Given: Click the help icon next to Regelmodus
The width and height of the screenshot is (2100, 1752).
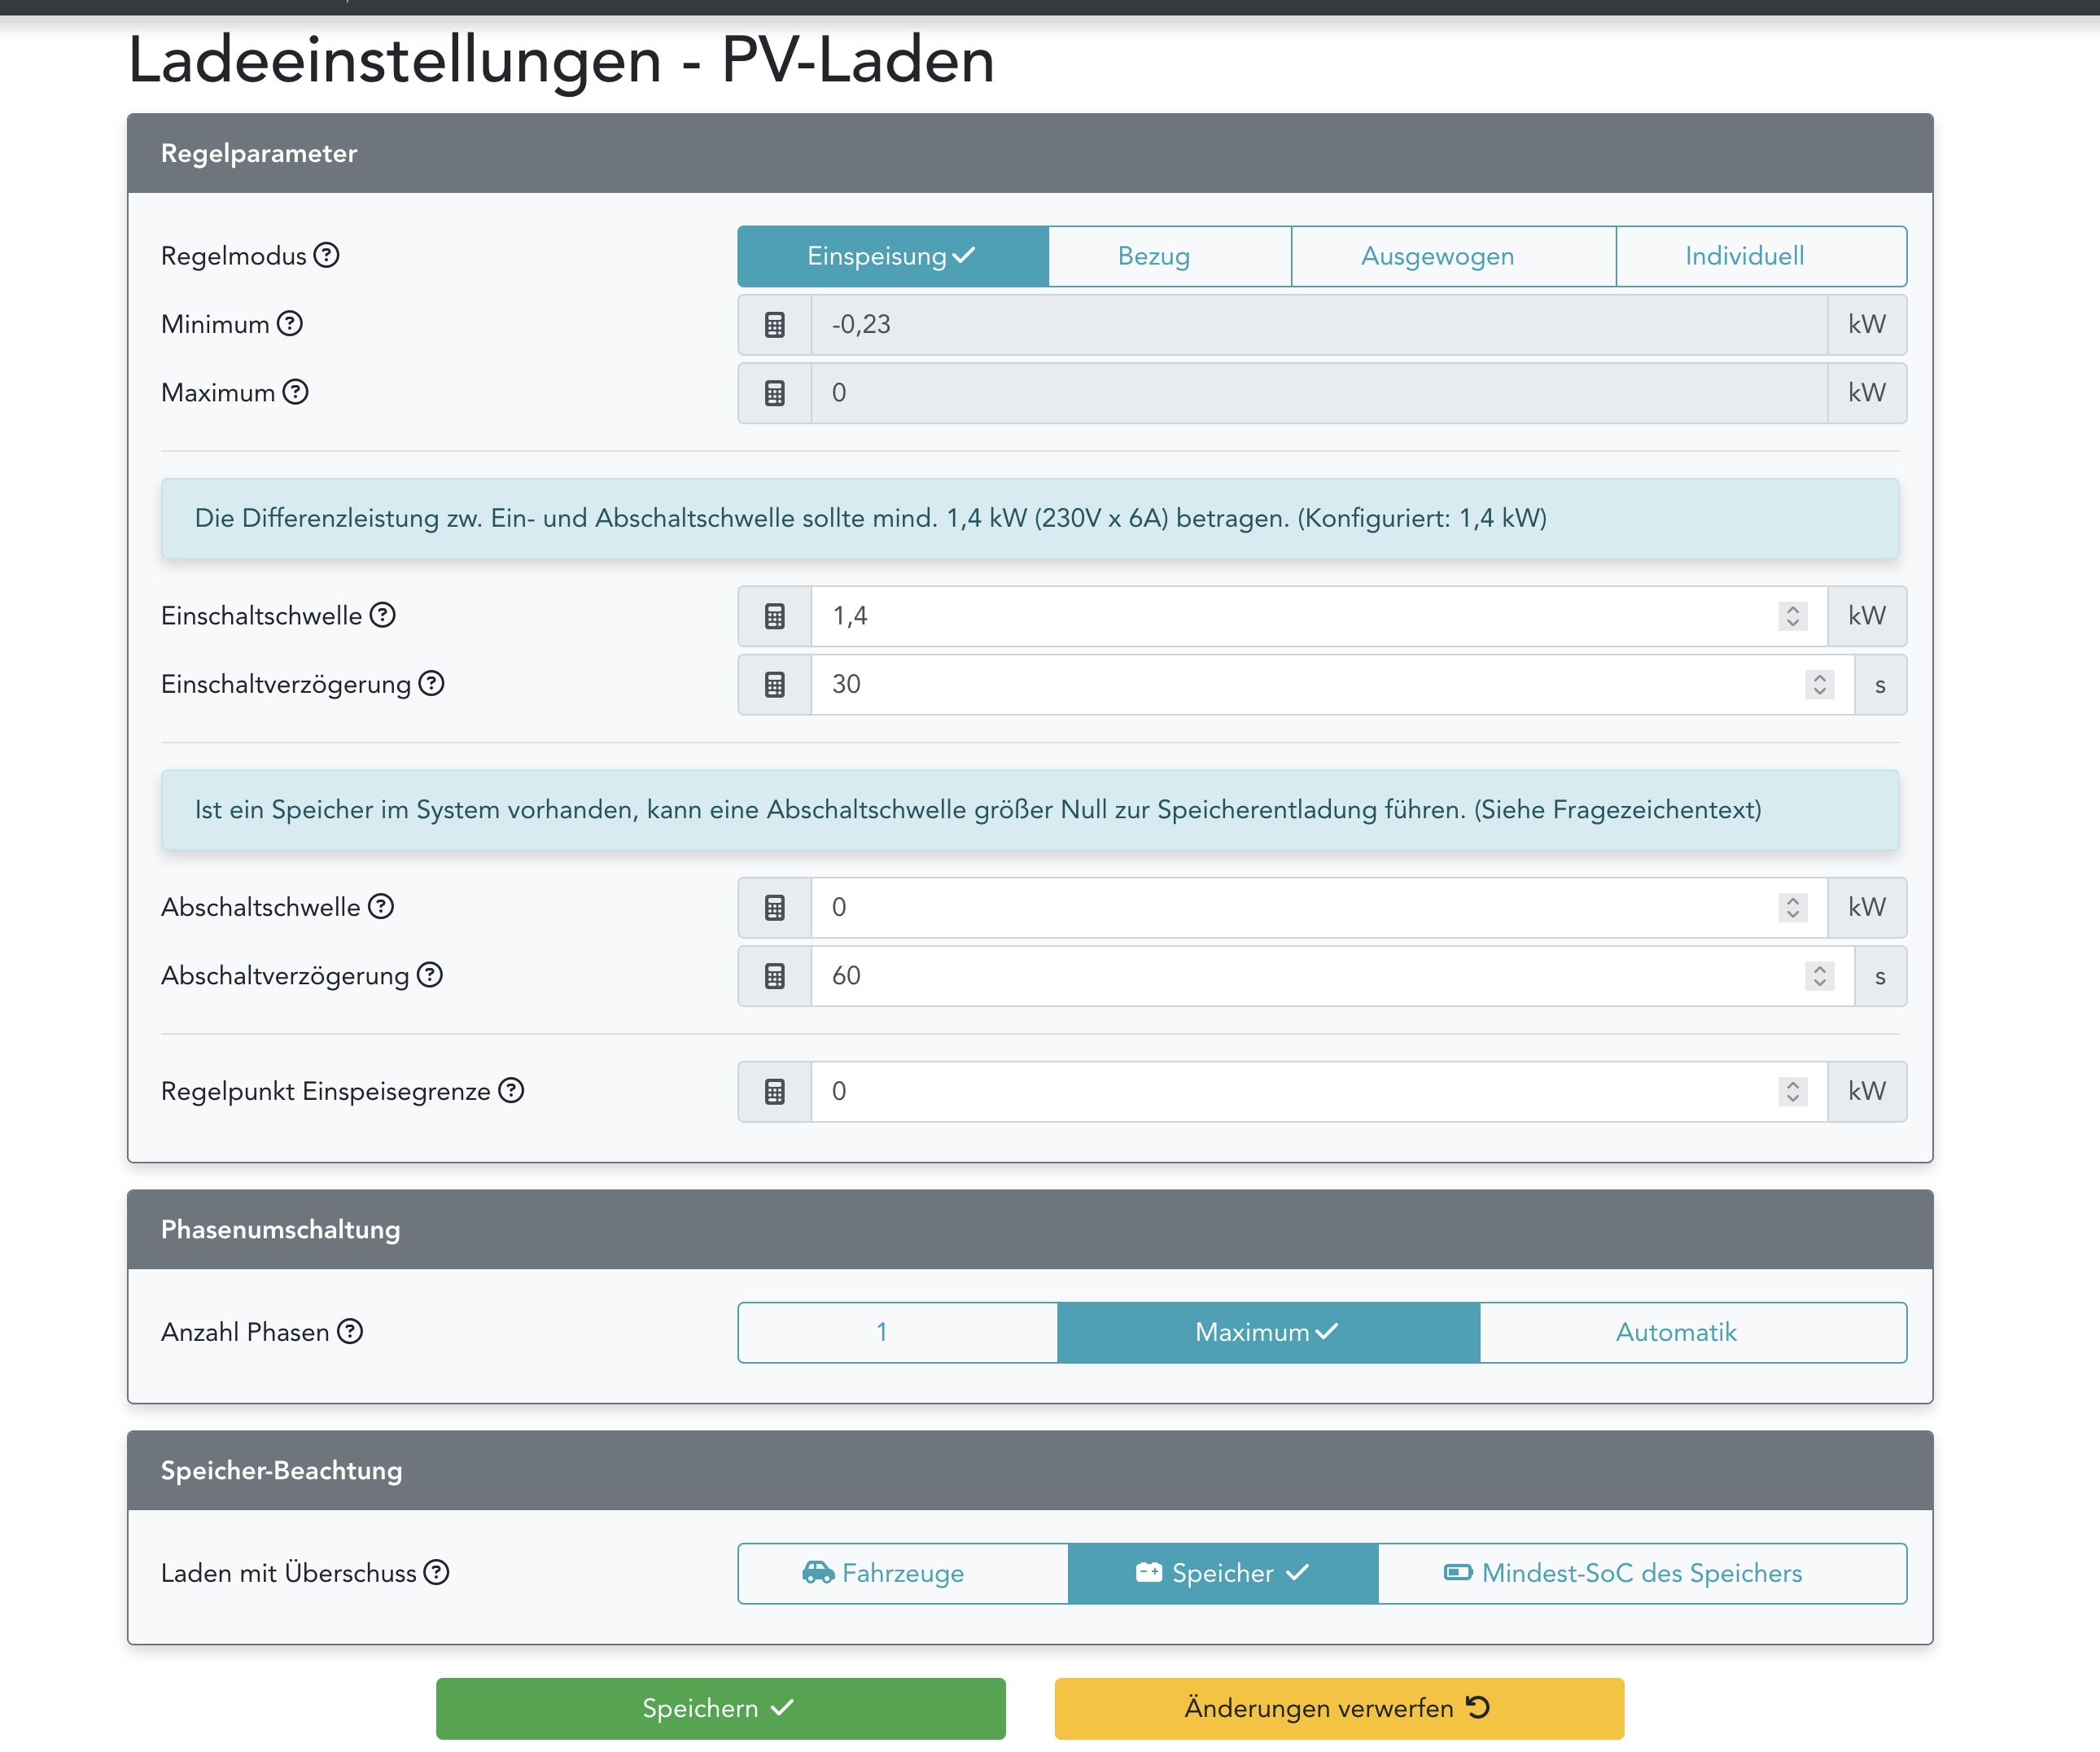Looking at the screenshot, I should [x=326, y=255].
